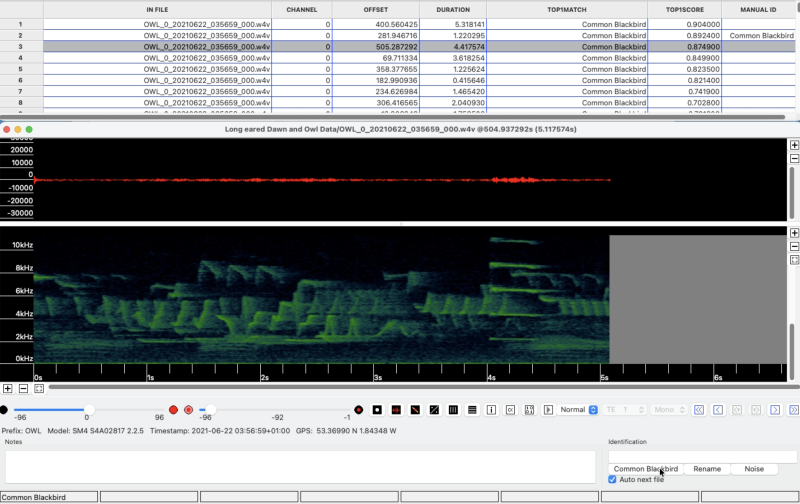Click the Common Blackbird identification button
The height and width of the screenshot is (504, 800).
point(645,469)
